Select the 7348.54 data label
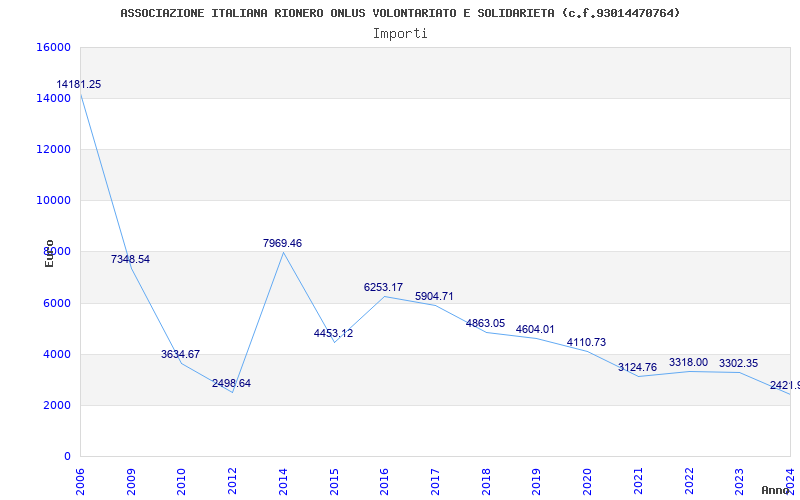 tap(130, 259)
